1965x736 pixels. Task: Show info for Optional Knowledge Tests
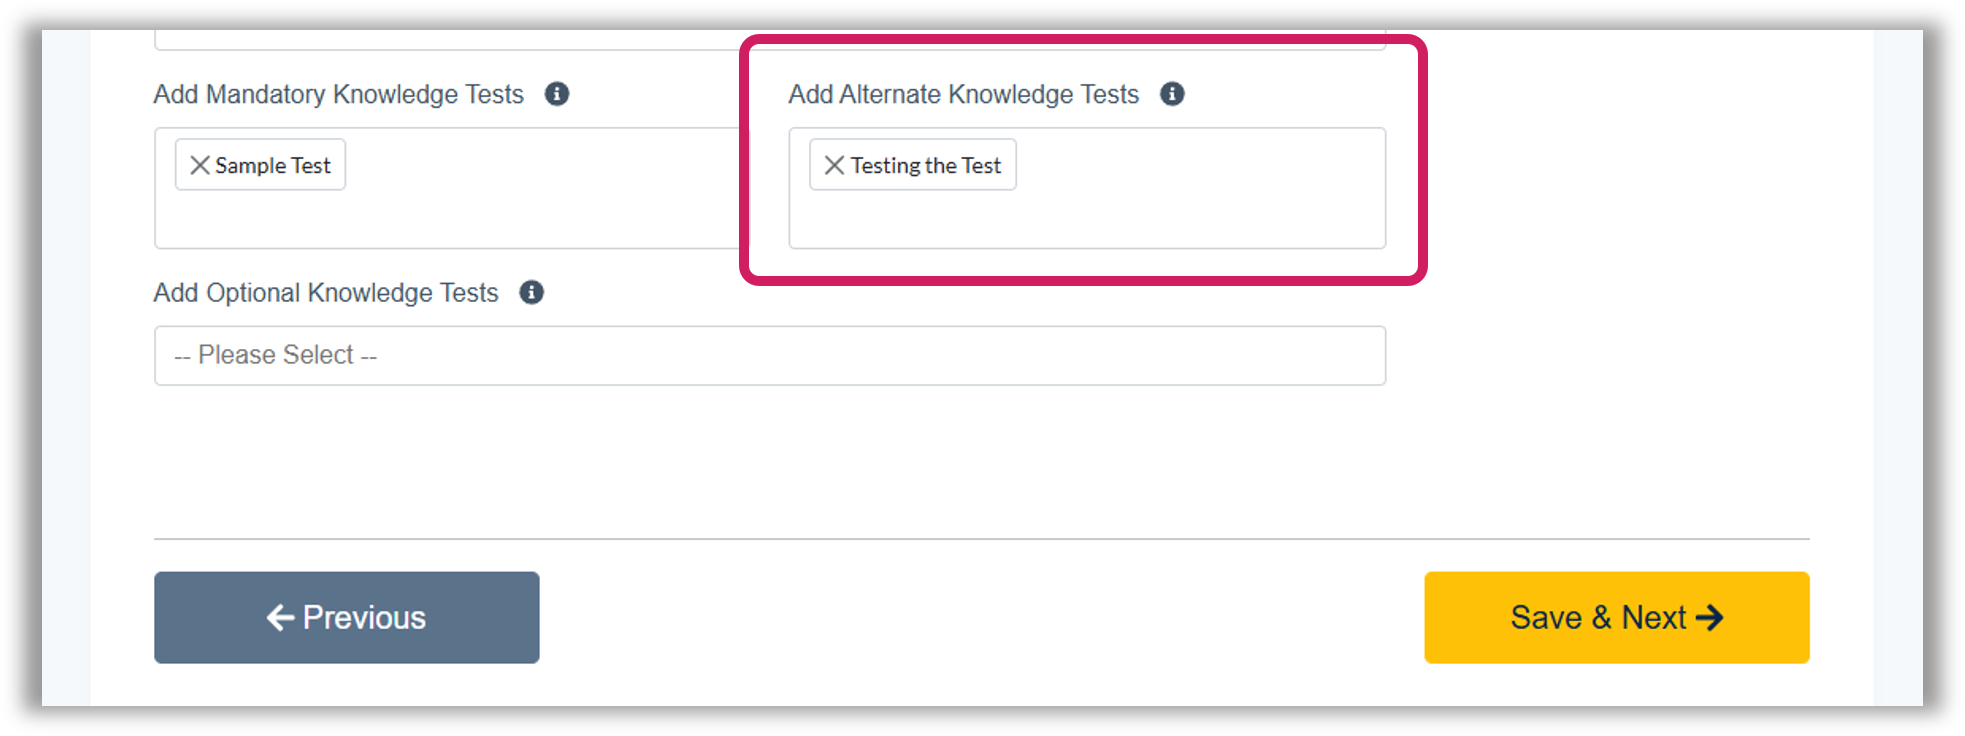[531, 292]
